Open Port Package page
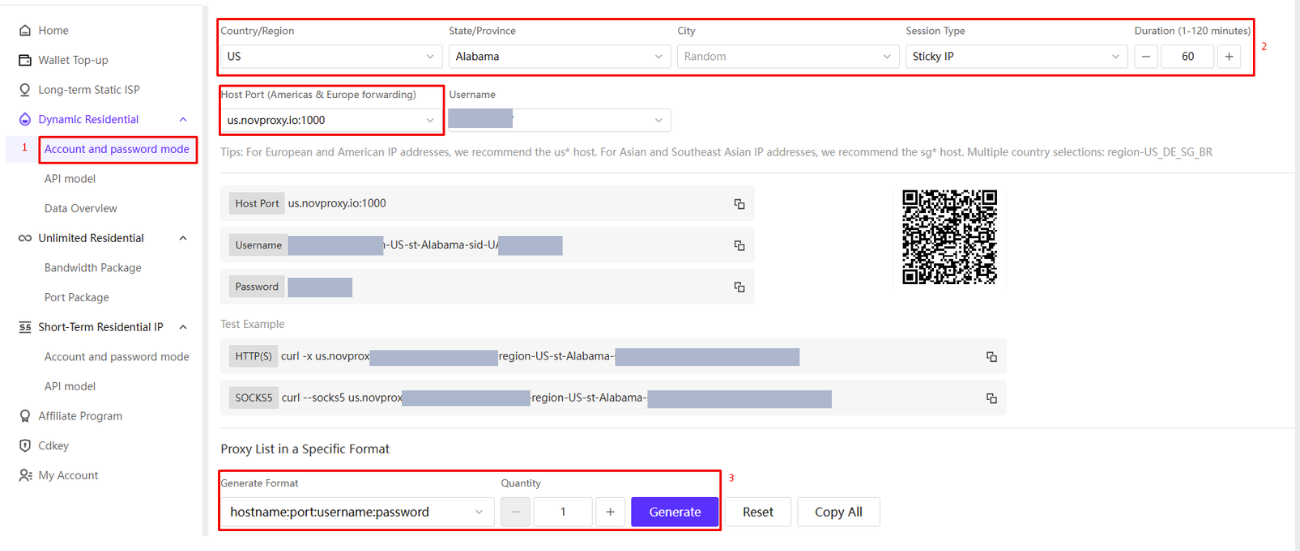Viewport: 1300px width, 551px height. [77, 297]
